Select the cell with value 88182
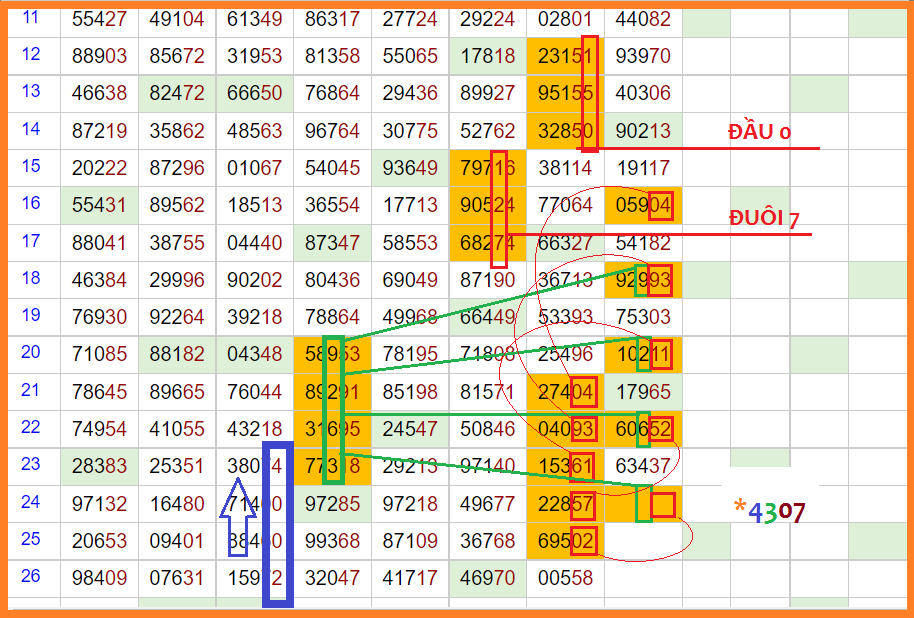Viewport: 914px width, 618px height. click(x=177, y=354)
